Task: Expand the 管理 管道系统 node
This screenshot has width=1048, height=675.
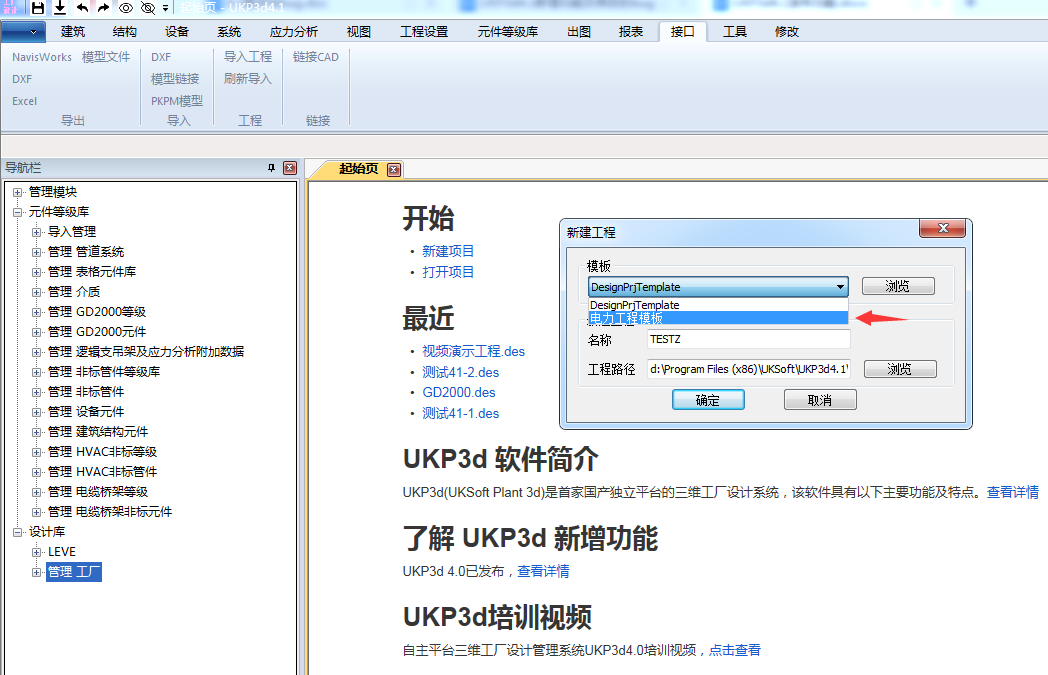Action: click(x=37, y=253)
